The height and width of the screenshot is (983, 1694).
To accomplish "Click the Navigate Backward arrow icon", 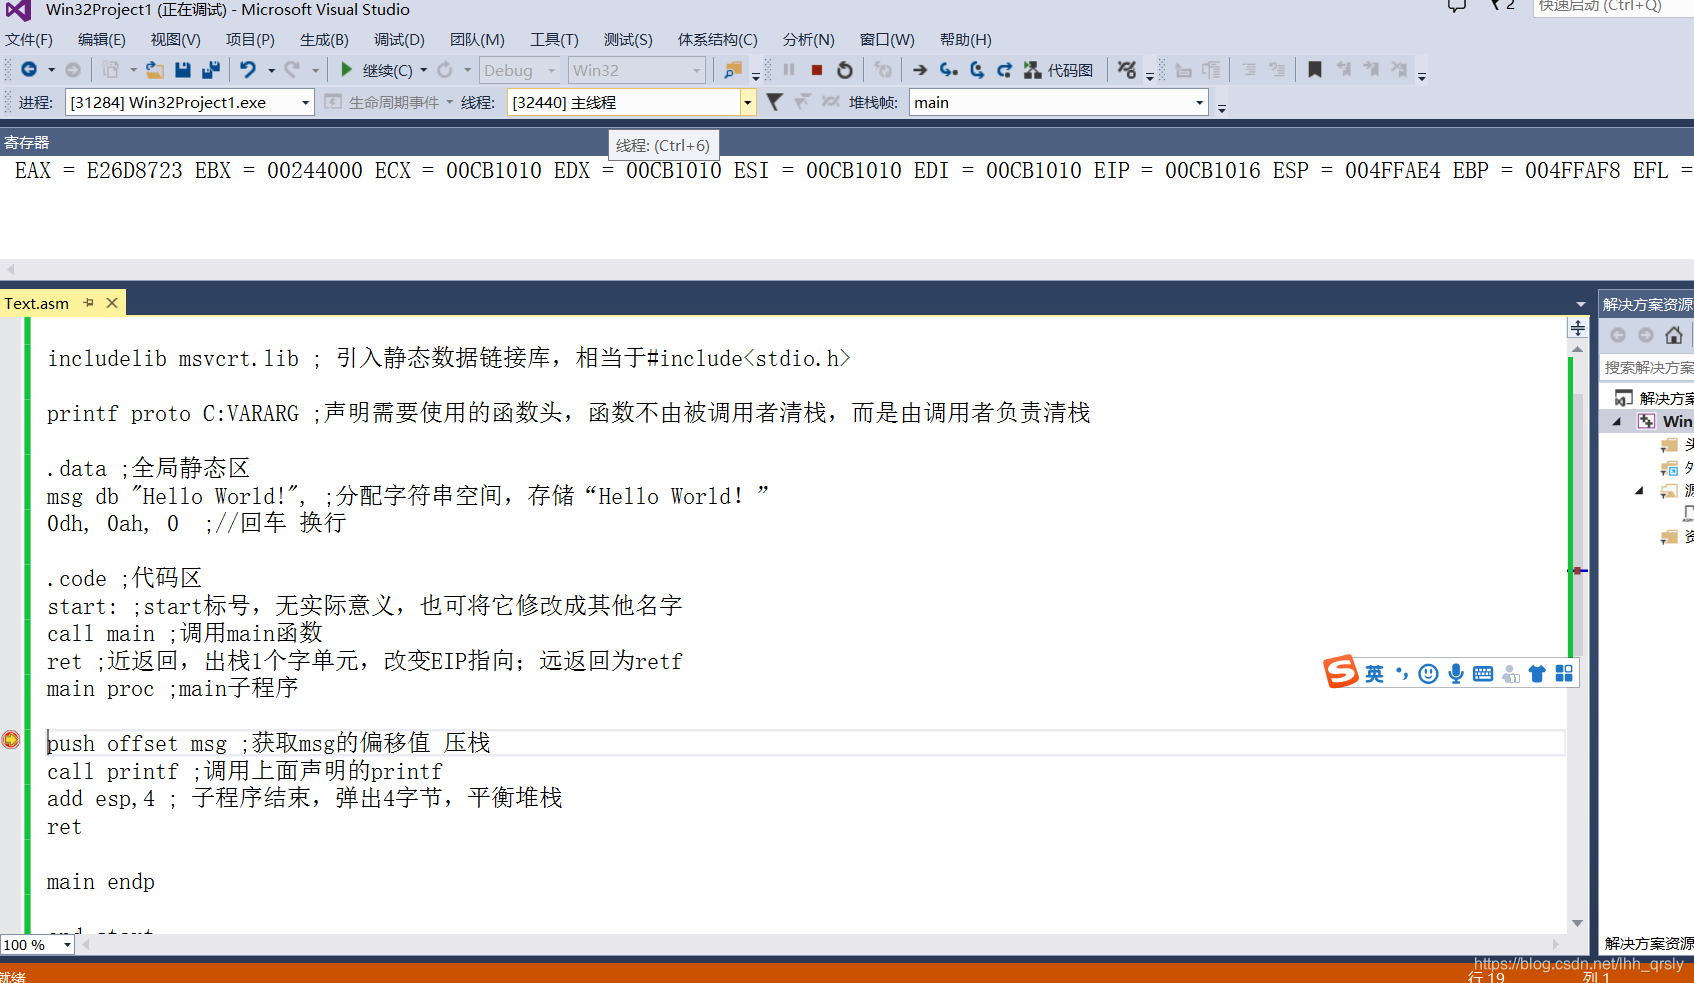I will point(29,70).
